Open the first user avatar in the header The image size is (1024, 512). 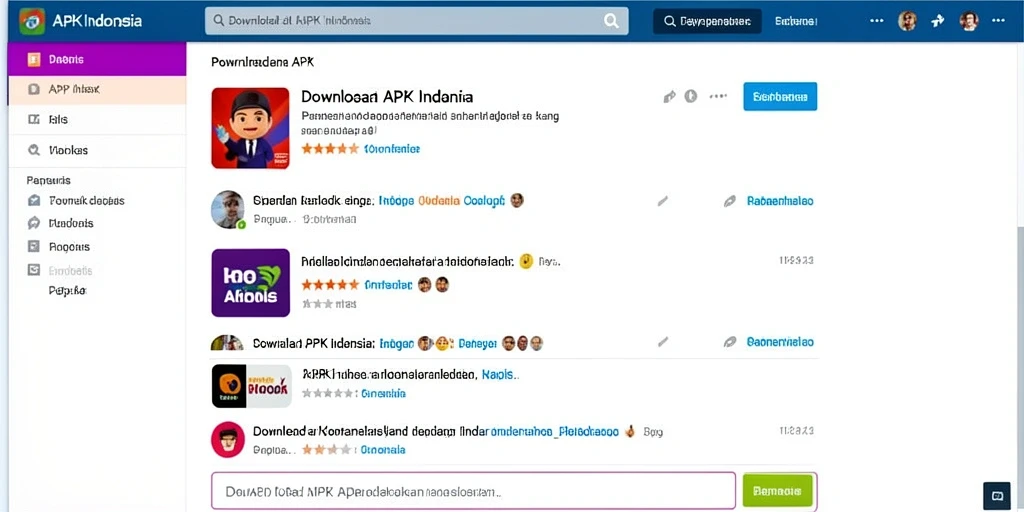(907, 21)
